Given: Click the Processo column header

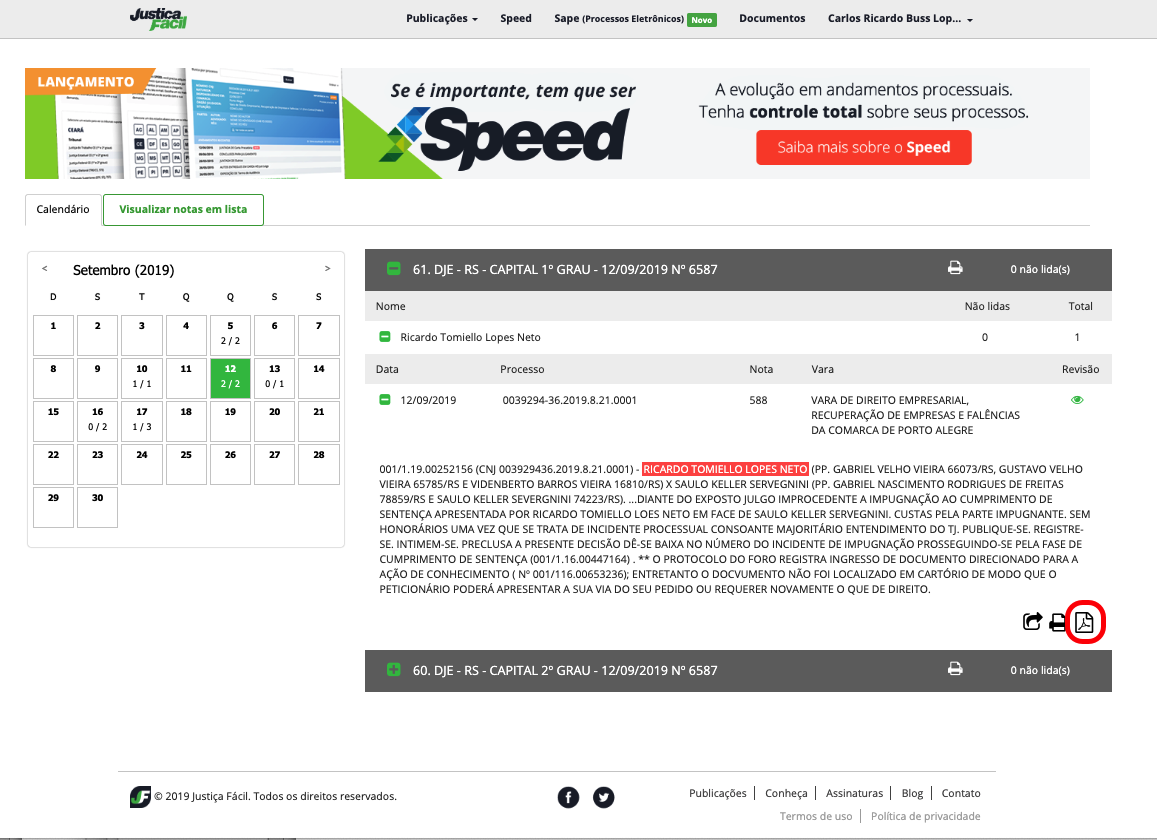Looking at the screenshot, I should coord(522,369).
